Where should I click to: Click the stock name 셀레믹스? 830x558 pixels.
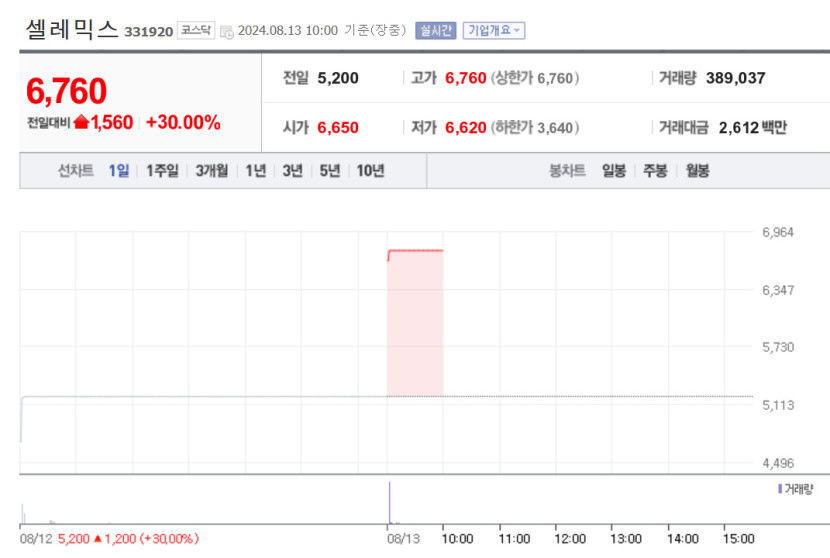72,29
